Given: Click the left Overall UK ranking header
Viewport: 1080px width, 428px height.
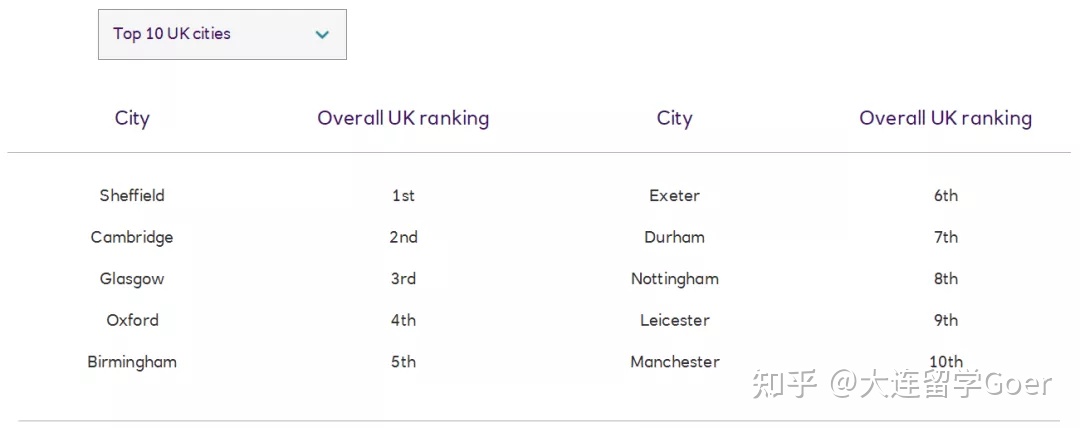Looking at the screenshot, I should 403,119.
